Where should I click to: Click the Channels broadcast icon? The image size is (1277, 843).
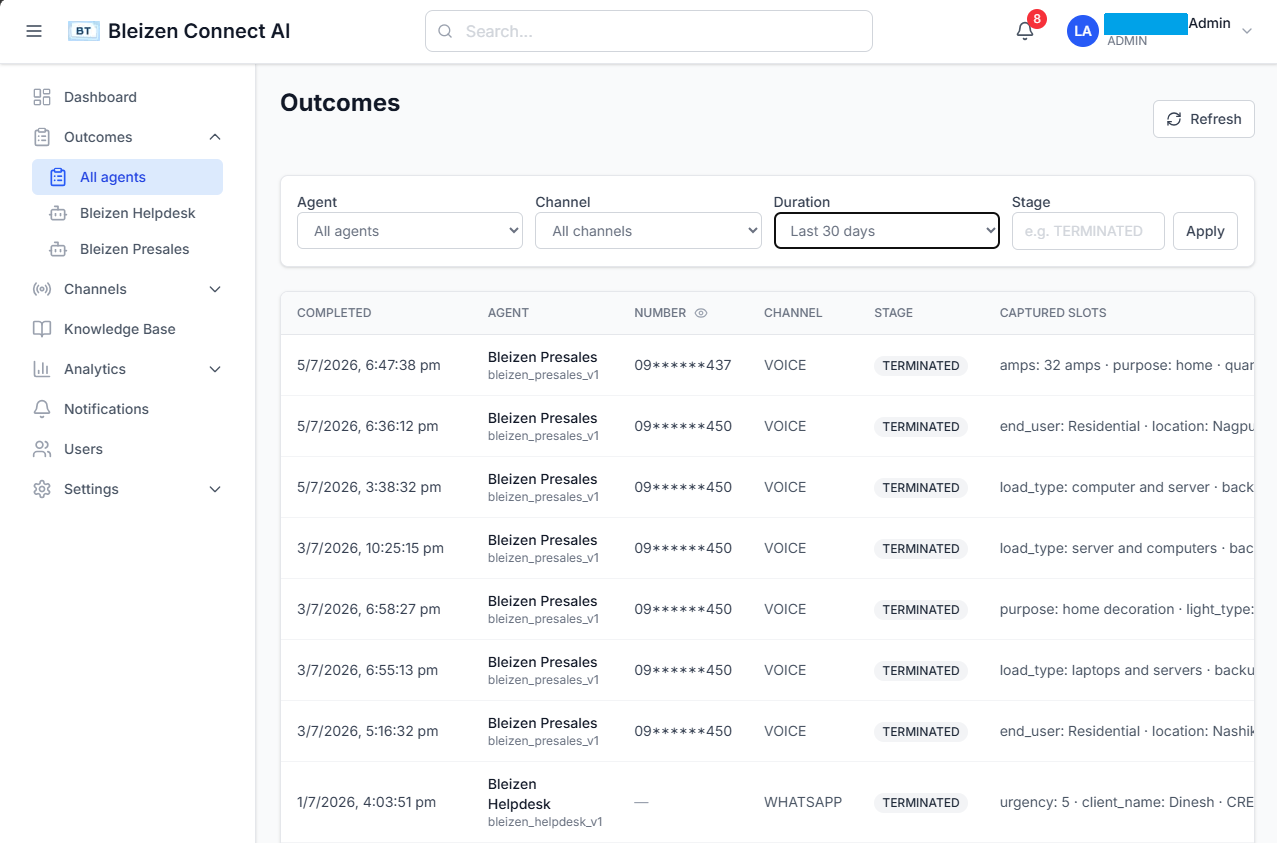coord(42,289)
